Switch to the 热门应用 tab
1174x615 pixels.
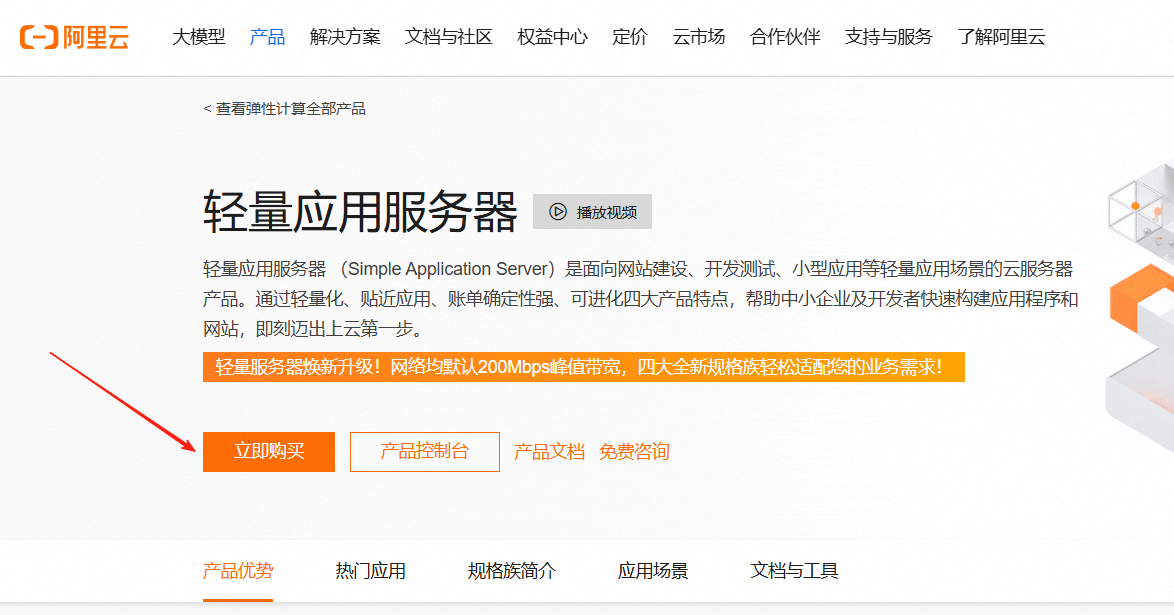click(x=371, y=572)
